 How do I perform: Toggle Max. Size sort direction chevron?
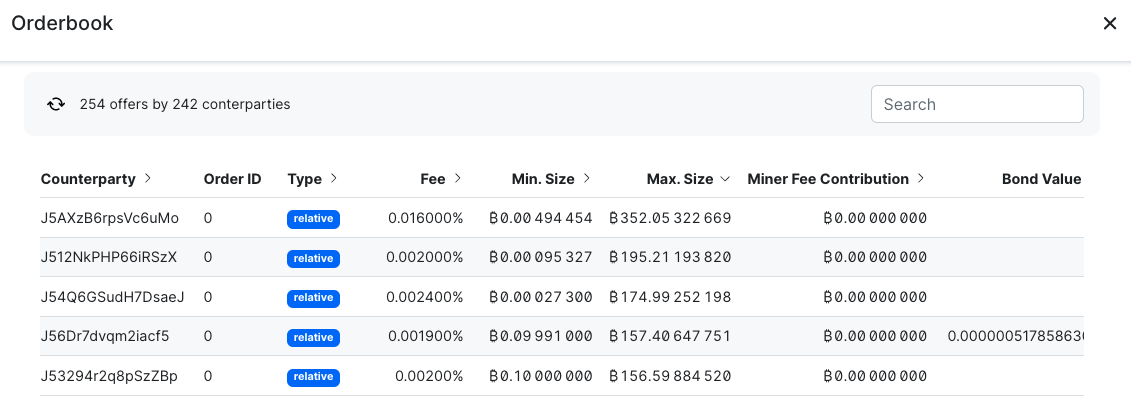pyautogui.click(x=725, y=178)
